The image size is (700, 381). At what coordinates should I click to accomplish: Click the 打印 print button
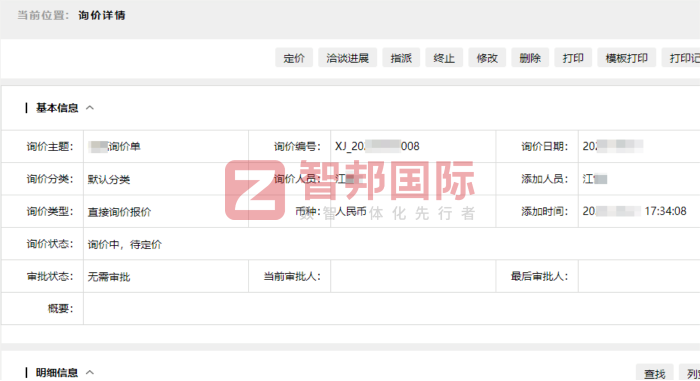coord(573,58)
